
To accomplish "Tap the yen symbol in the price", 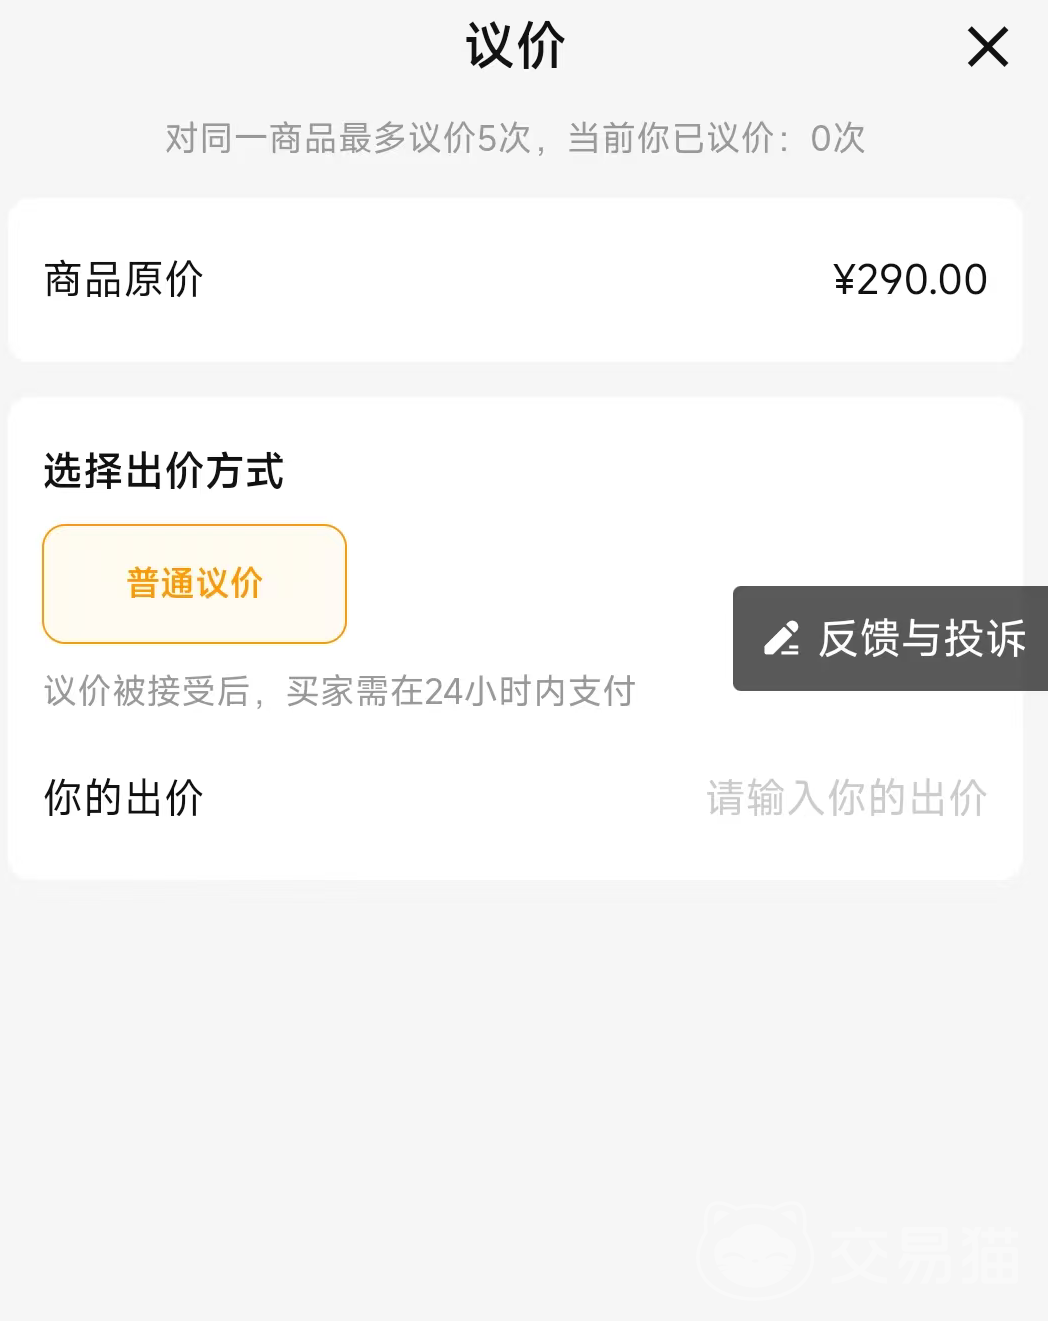I will coord(844,280).
